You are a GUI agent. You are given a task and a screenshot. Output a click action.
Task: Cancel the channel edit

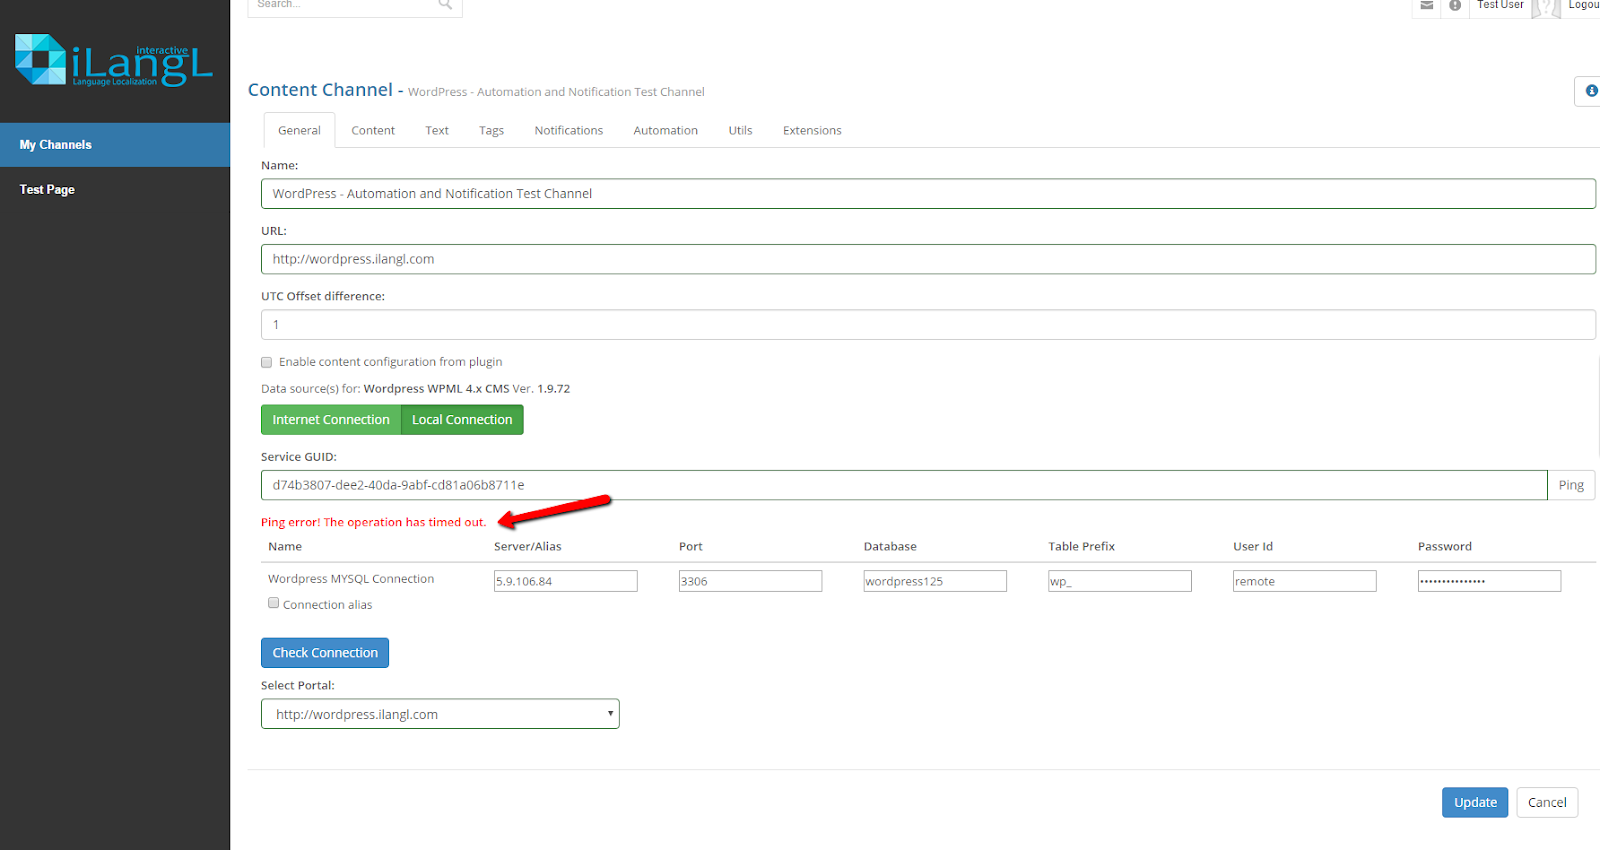coord(1547,802)
